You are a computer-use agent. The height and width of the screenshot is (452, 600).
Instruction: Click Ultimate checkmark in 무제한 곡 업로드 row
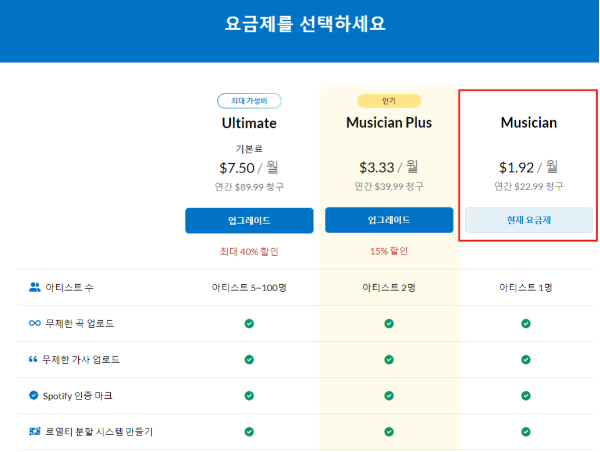[x=249, y=324]
